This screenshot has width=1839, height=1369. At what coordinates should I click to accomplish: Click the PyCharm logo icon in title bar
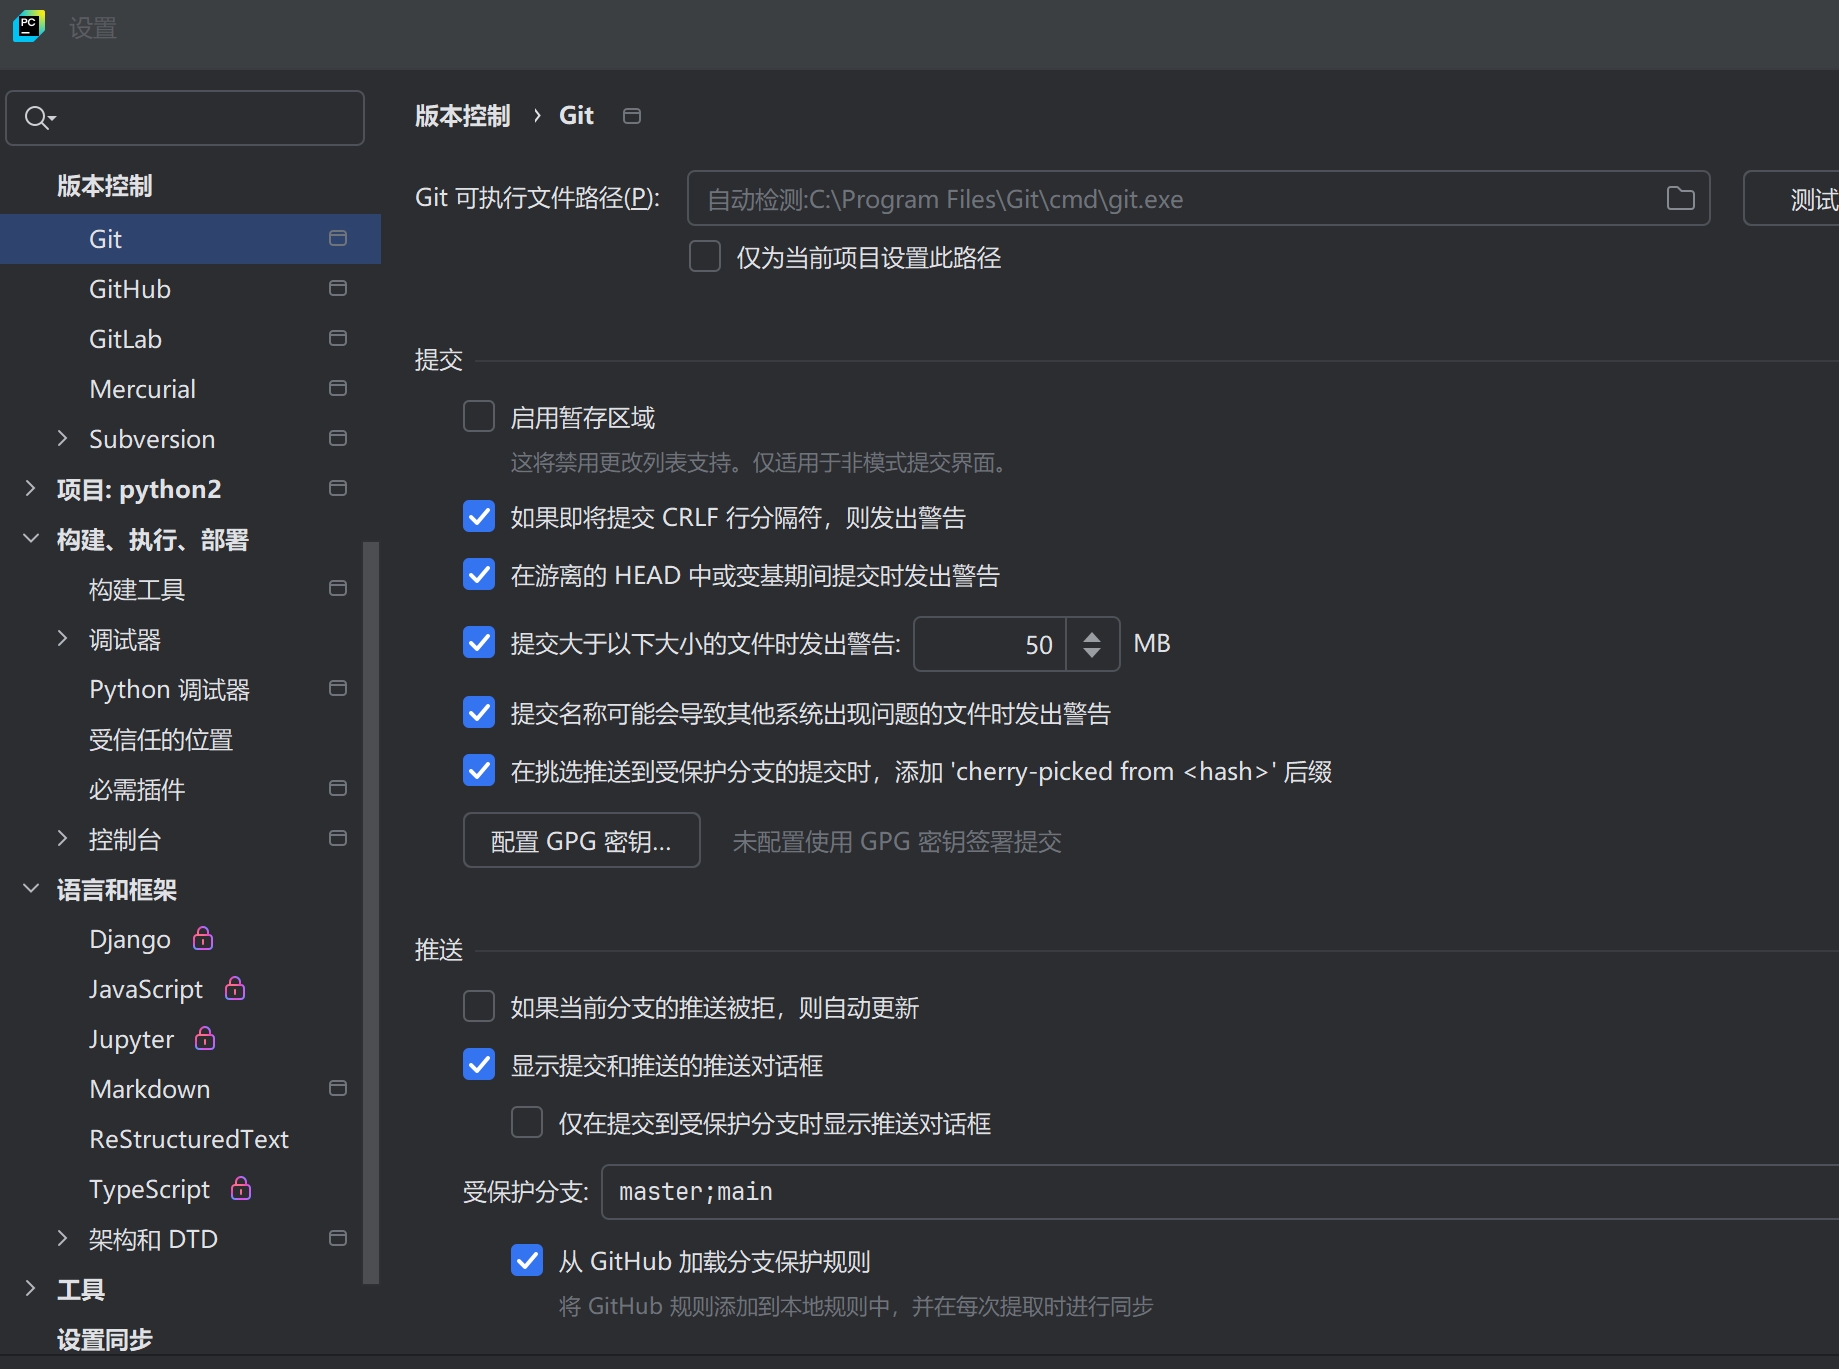coord(29,26)
